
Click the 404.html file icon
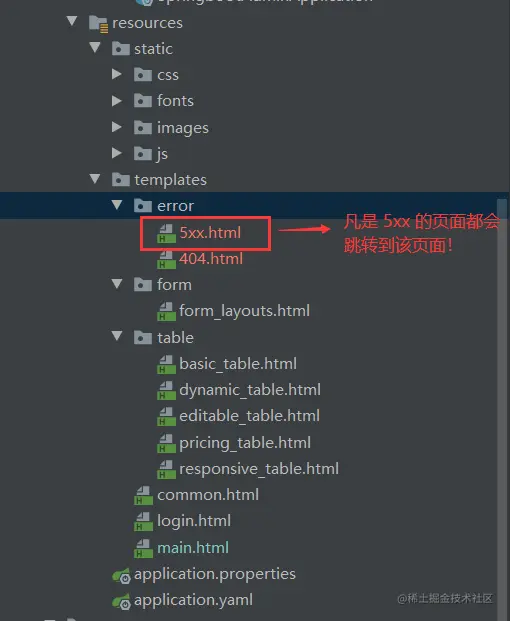click(166, 259)
